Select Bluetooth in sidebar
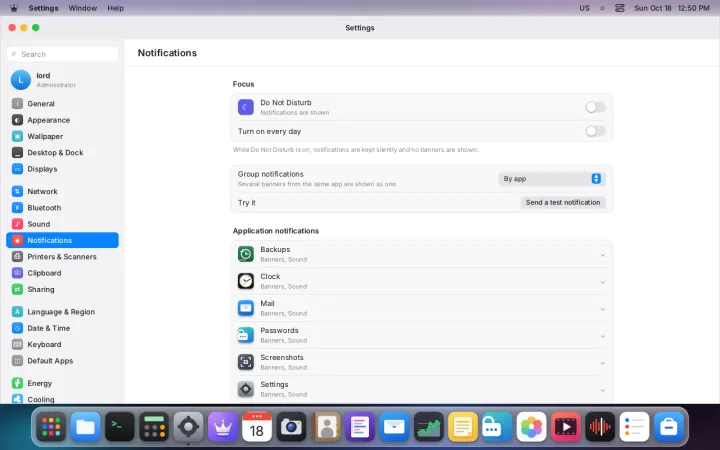Viewport: 720px width, 450px height. 62,208
